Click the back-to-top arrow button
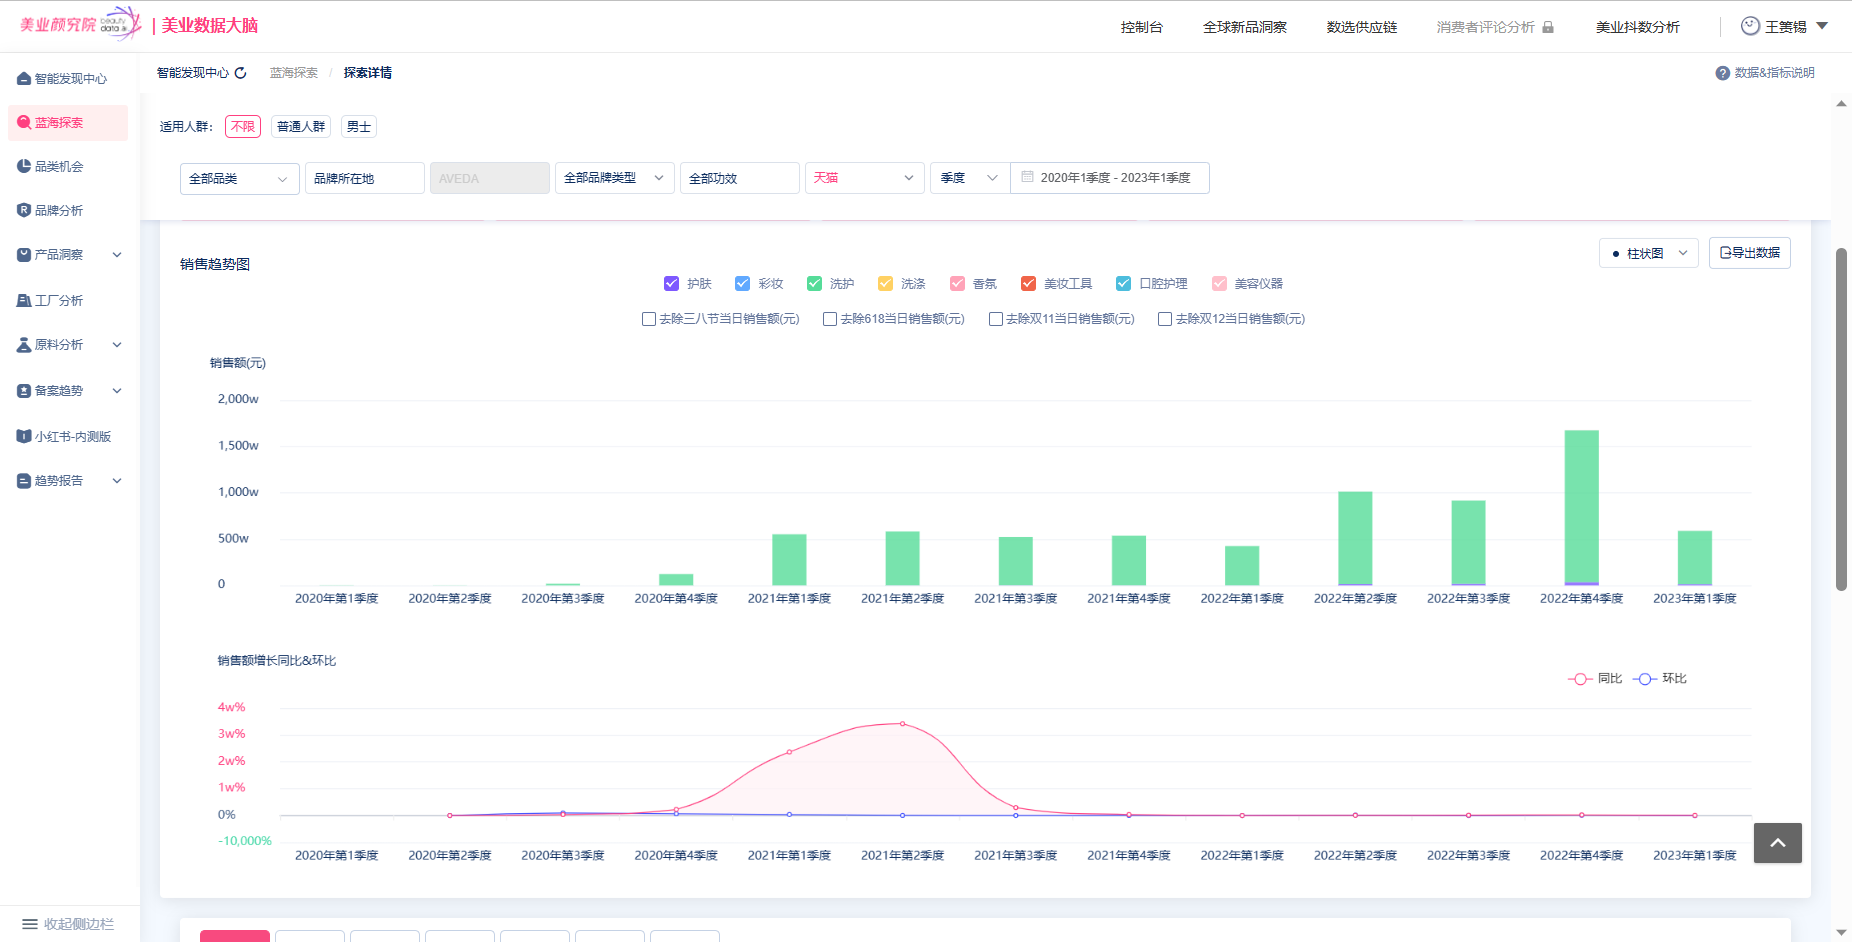 click(x=1777, y=843)
